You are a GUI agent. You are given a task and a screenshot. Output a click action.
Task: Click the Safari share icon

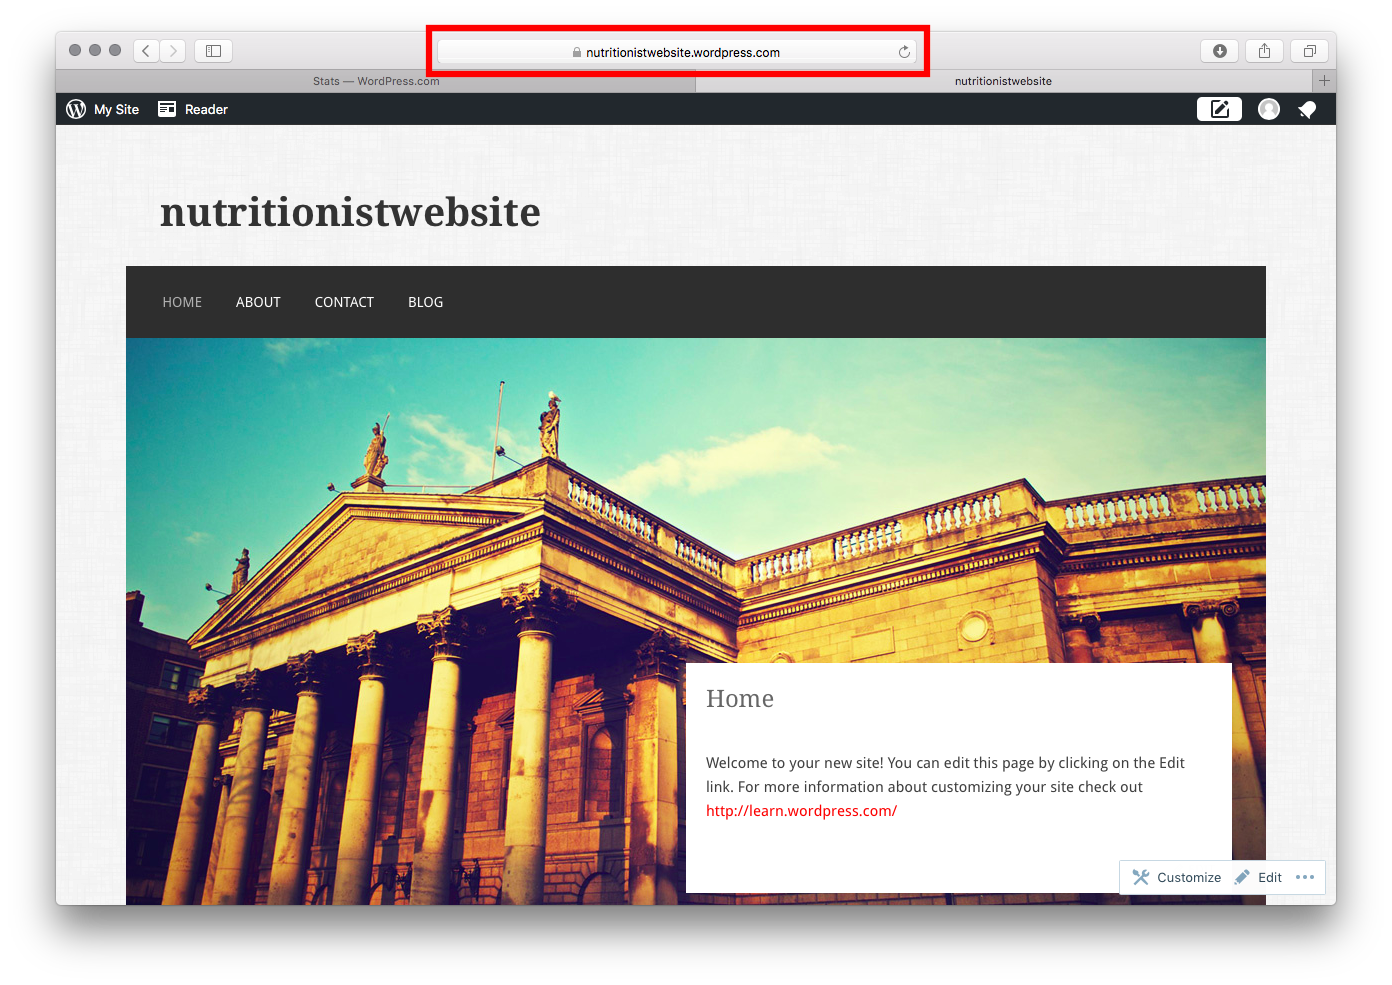(1264, 51)
